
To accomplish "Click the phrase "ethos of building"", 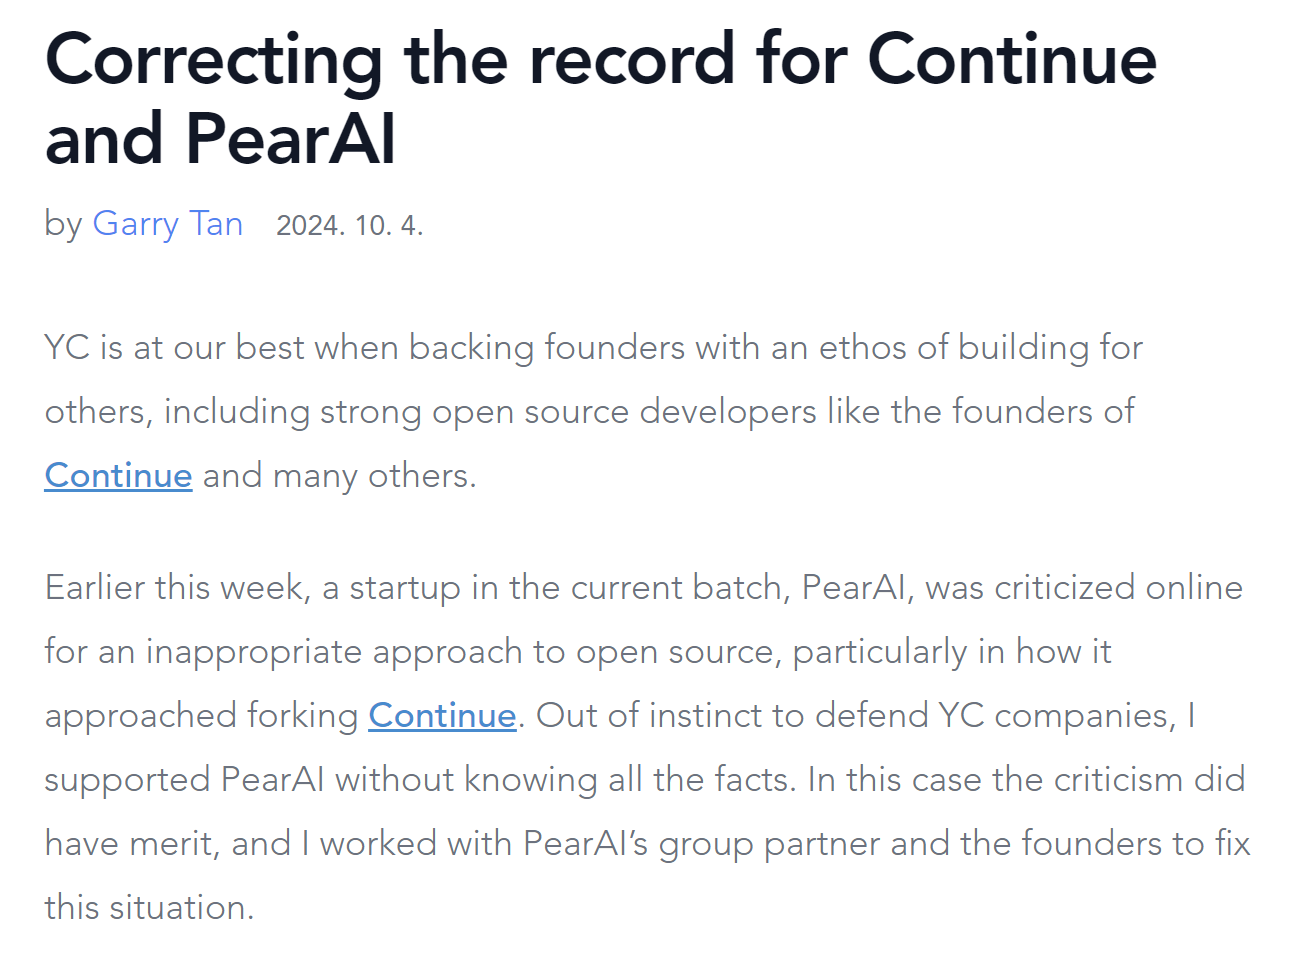I will point(953,347).
